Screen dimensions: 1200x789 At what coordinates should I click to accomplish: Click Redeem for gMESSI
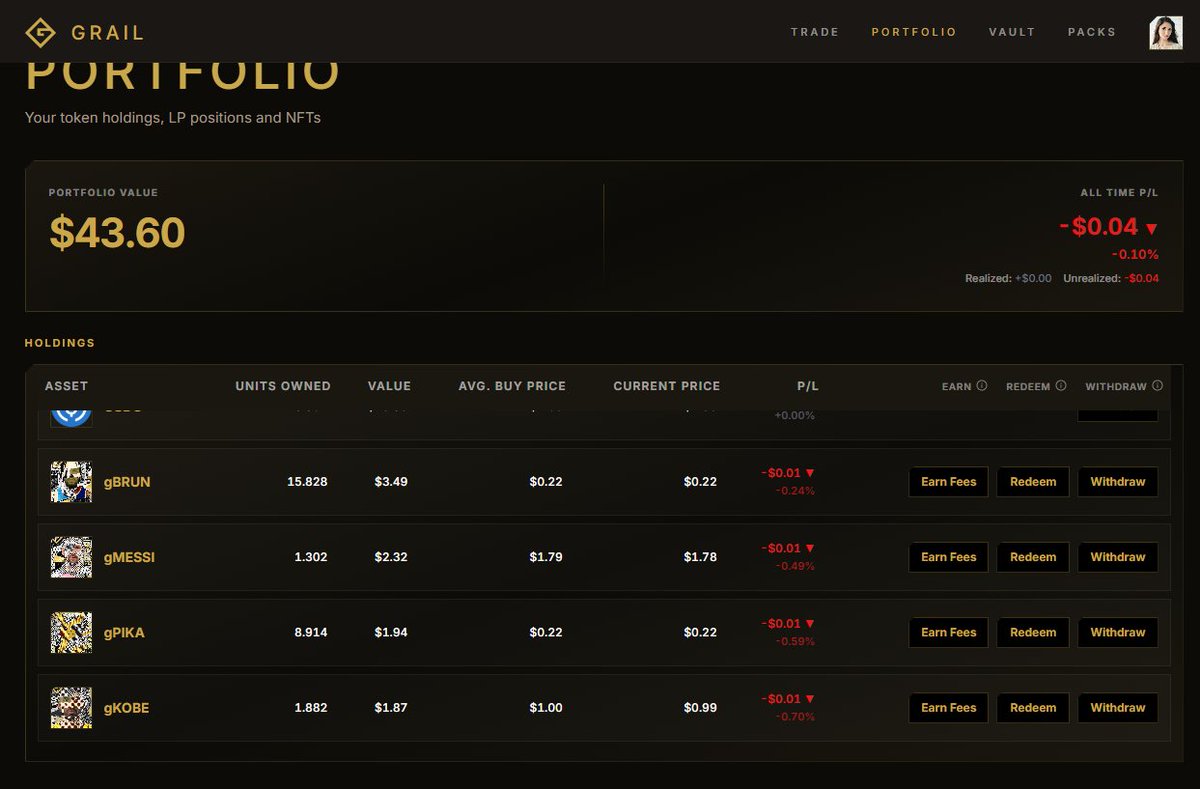[x=1033, y=557]
